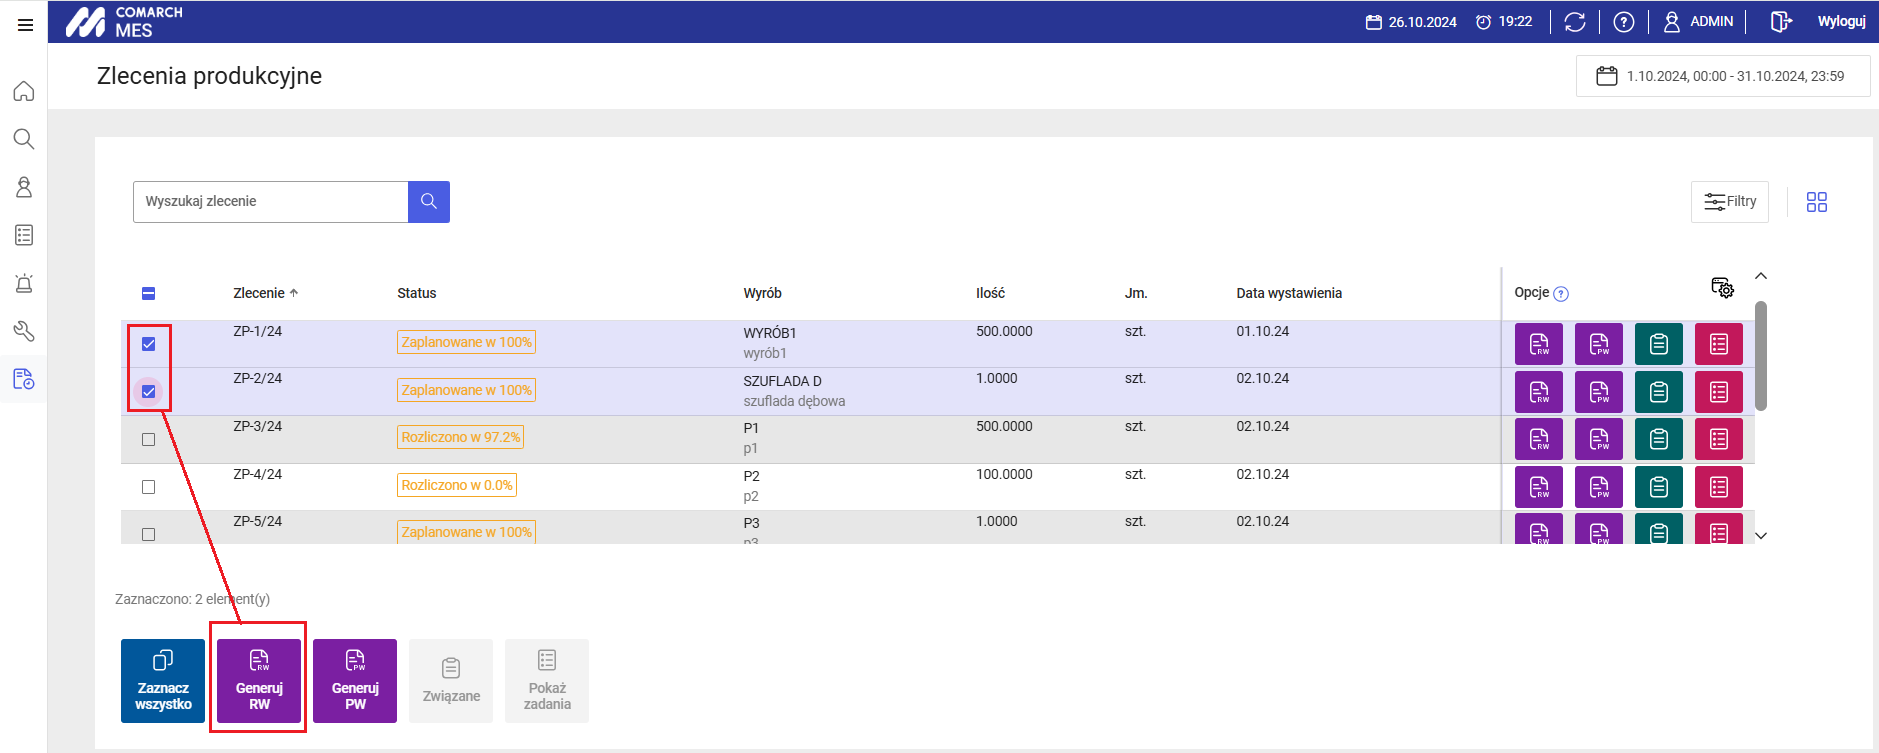This screenshot has width=1879, height=753.
Task: Check the ZP-3/24 checkbox
Action: click(x=148, y=440)
